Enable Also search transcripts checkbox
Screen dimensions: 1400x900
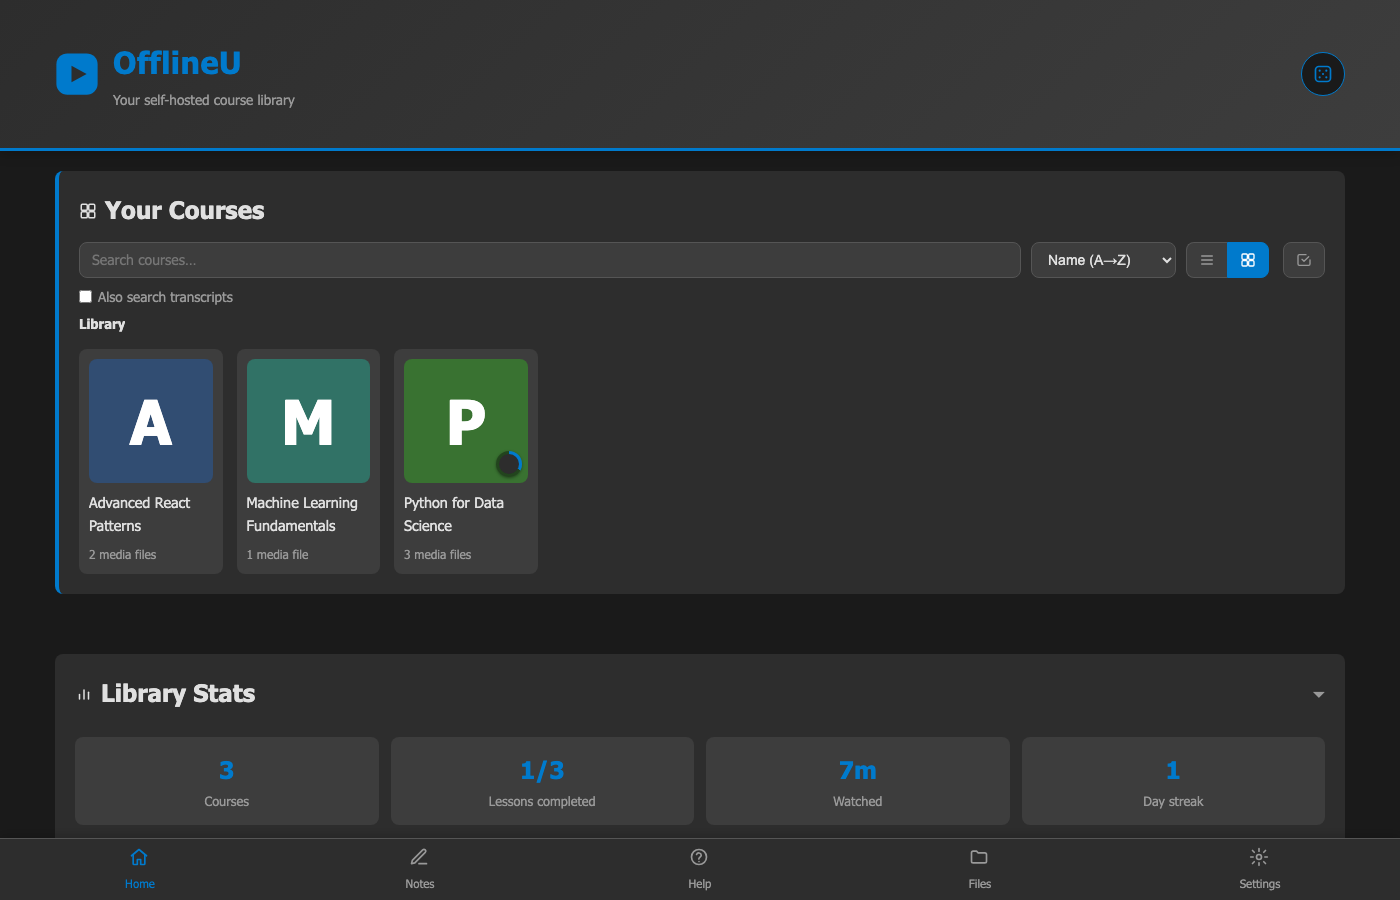[x=86, y=297]
